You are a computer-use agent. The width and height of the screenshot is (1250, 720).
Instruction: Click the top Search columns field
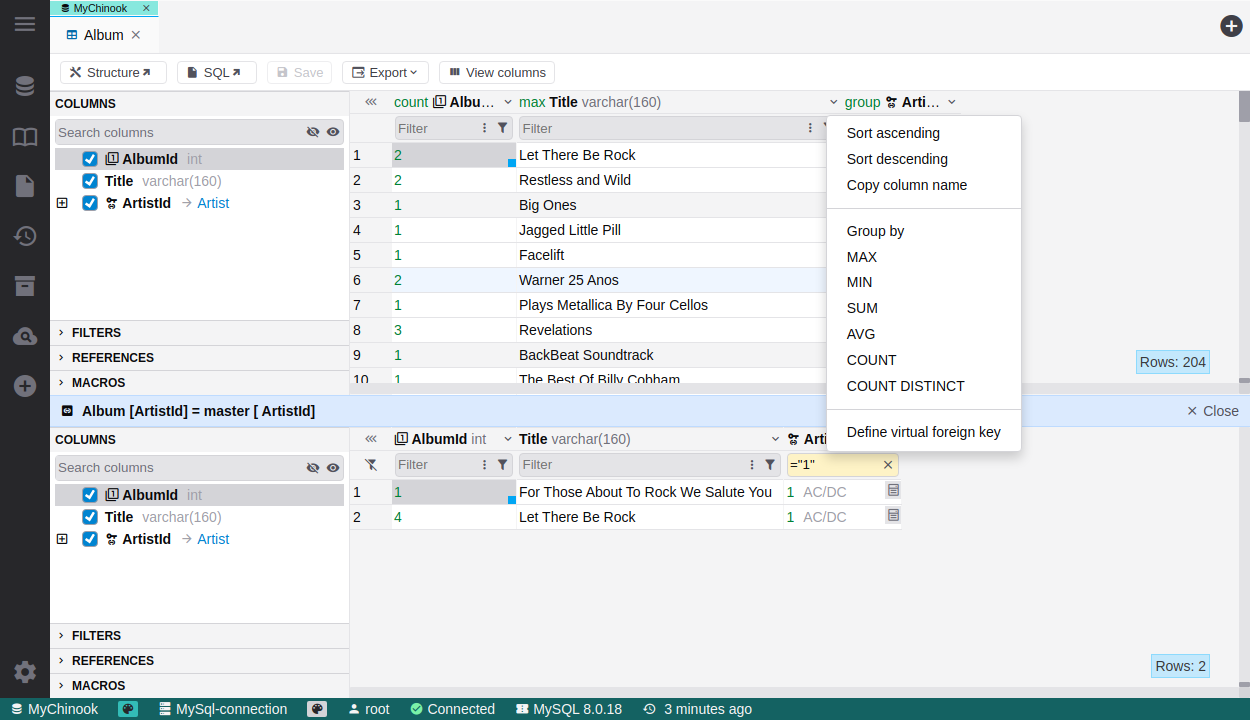pos(178,132)
